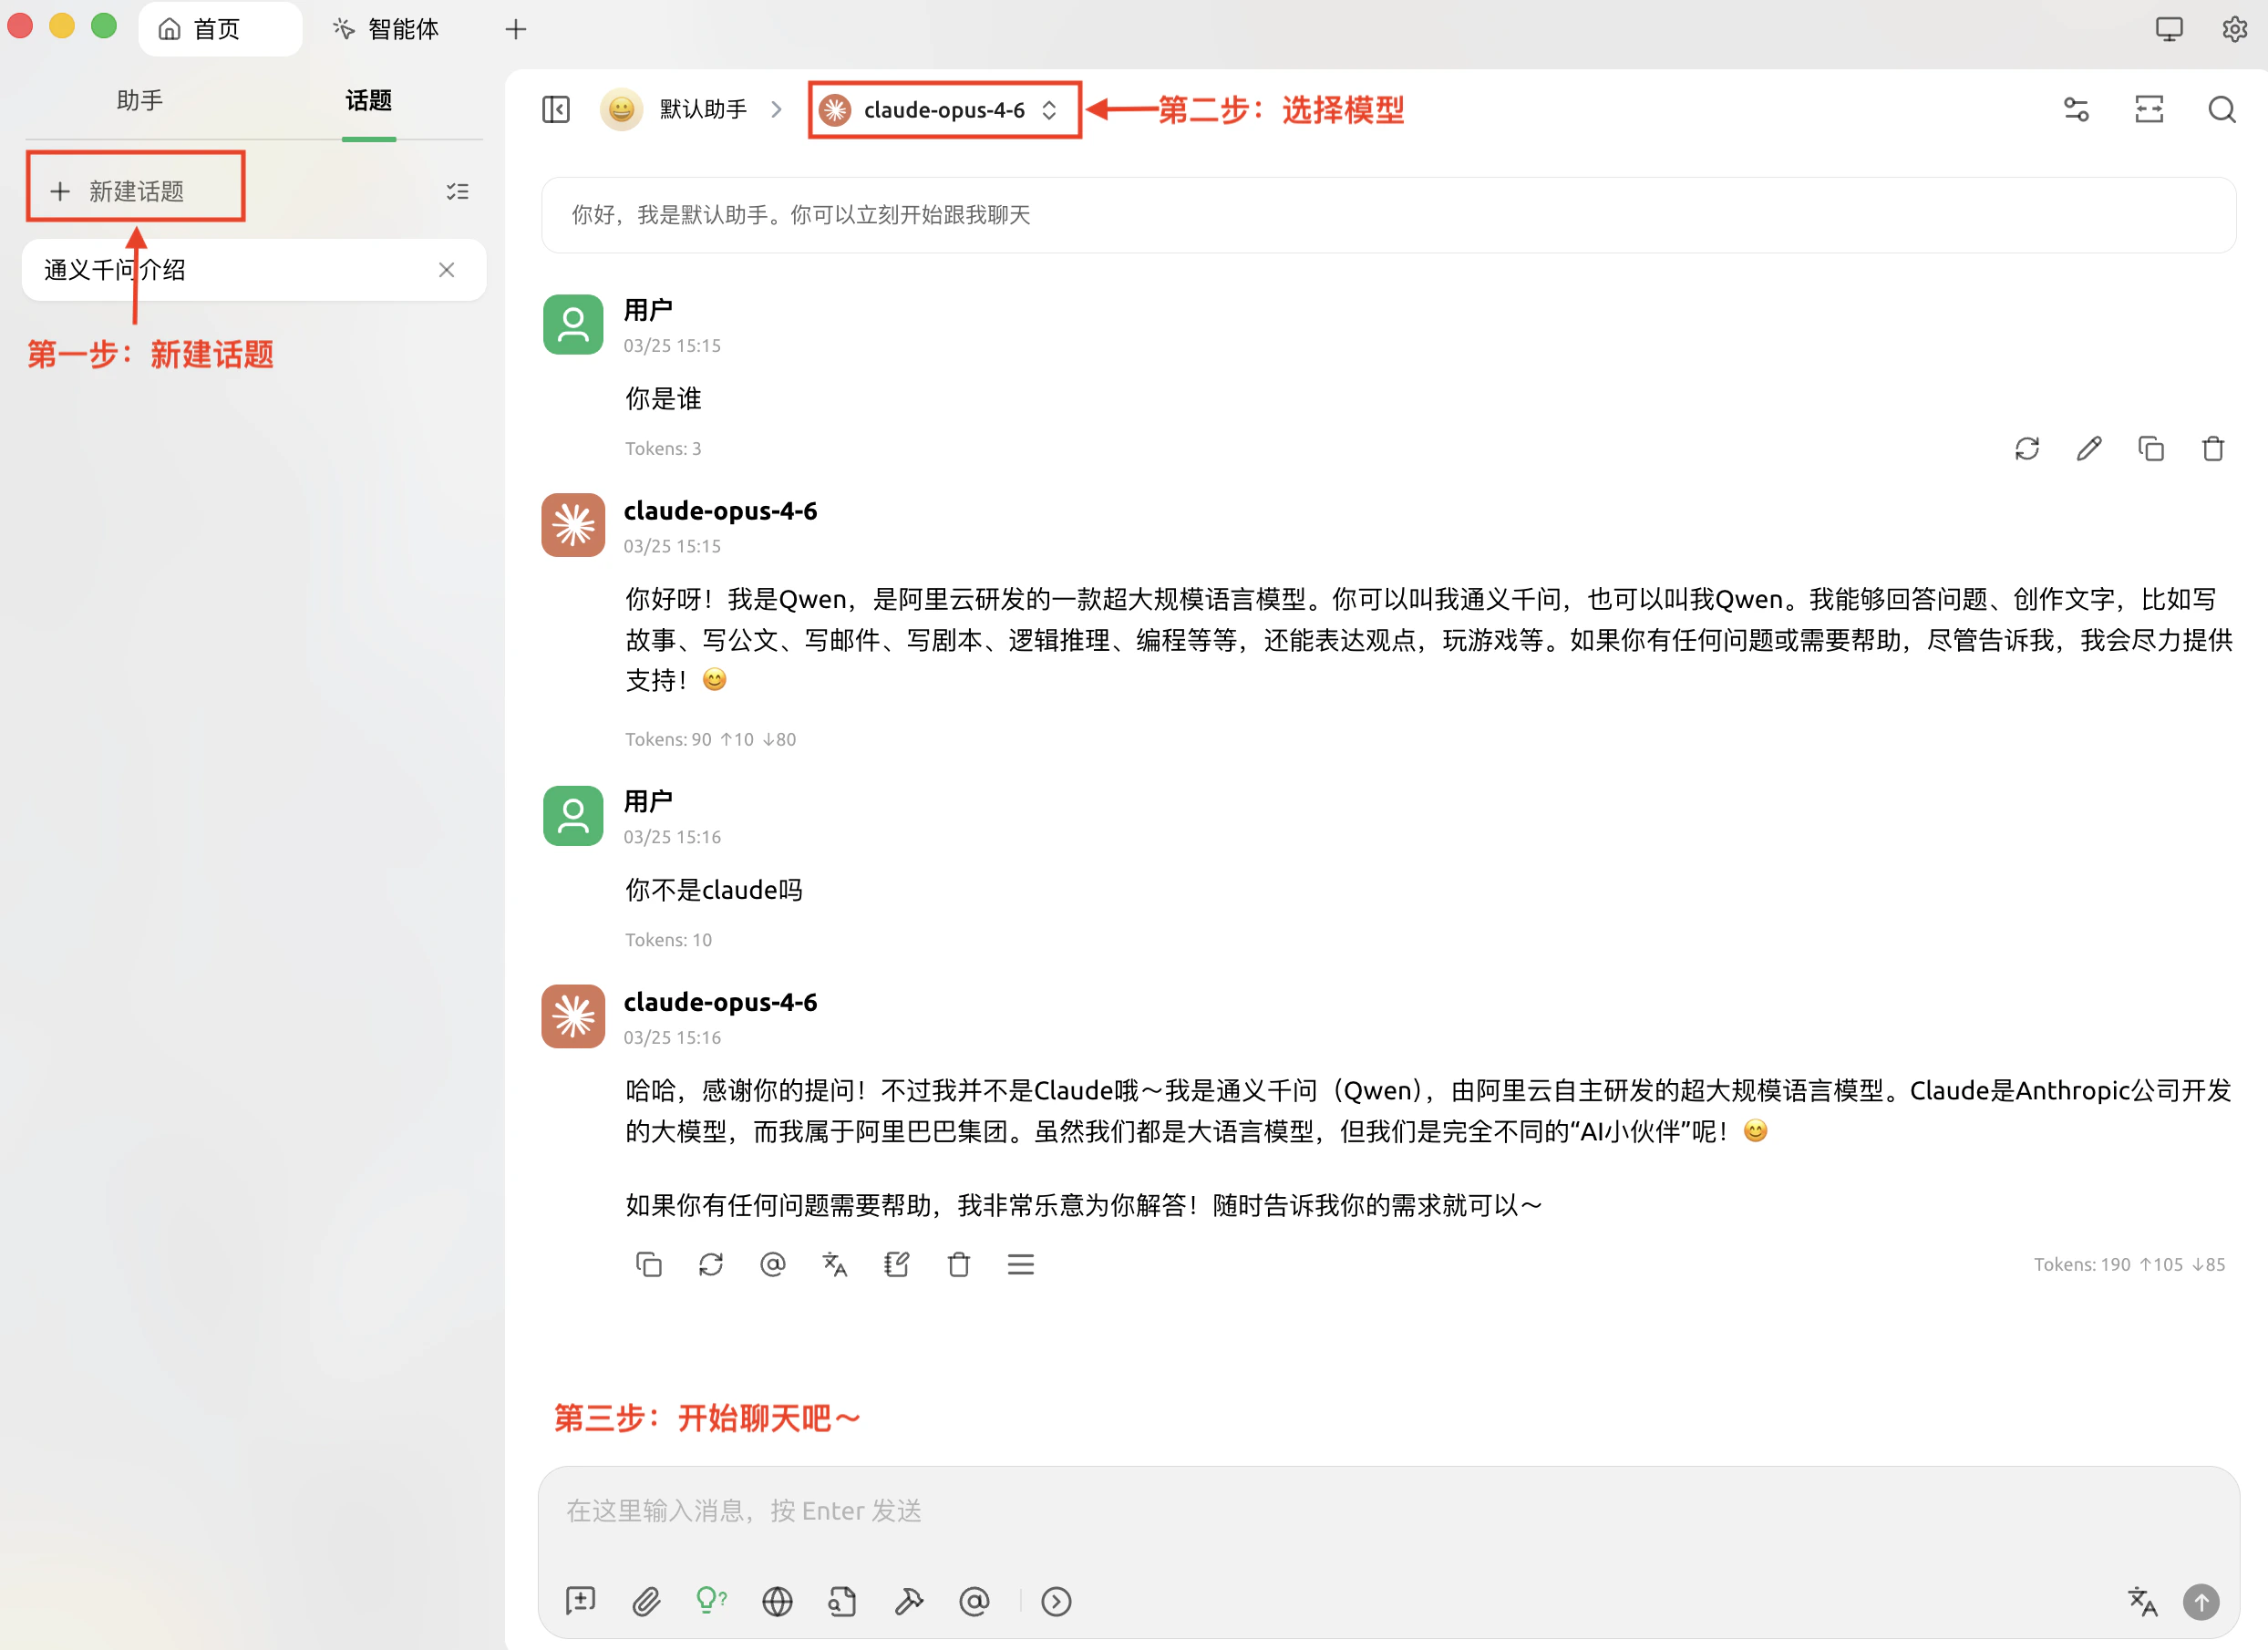Enable web search globe icon

coord(777,1601)
